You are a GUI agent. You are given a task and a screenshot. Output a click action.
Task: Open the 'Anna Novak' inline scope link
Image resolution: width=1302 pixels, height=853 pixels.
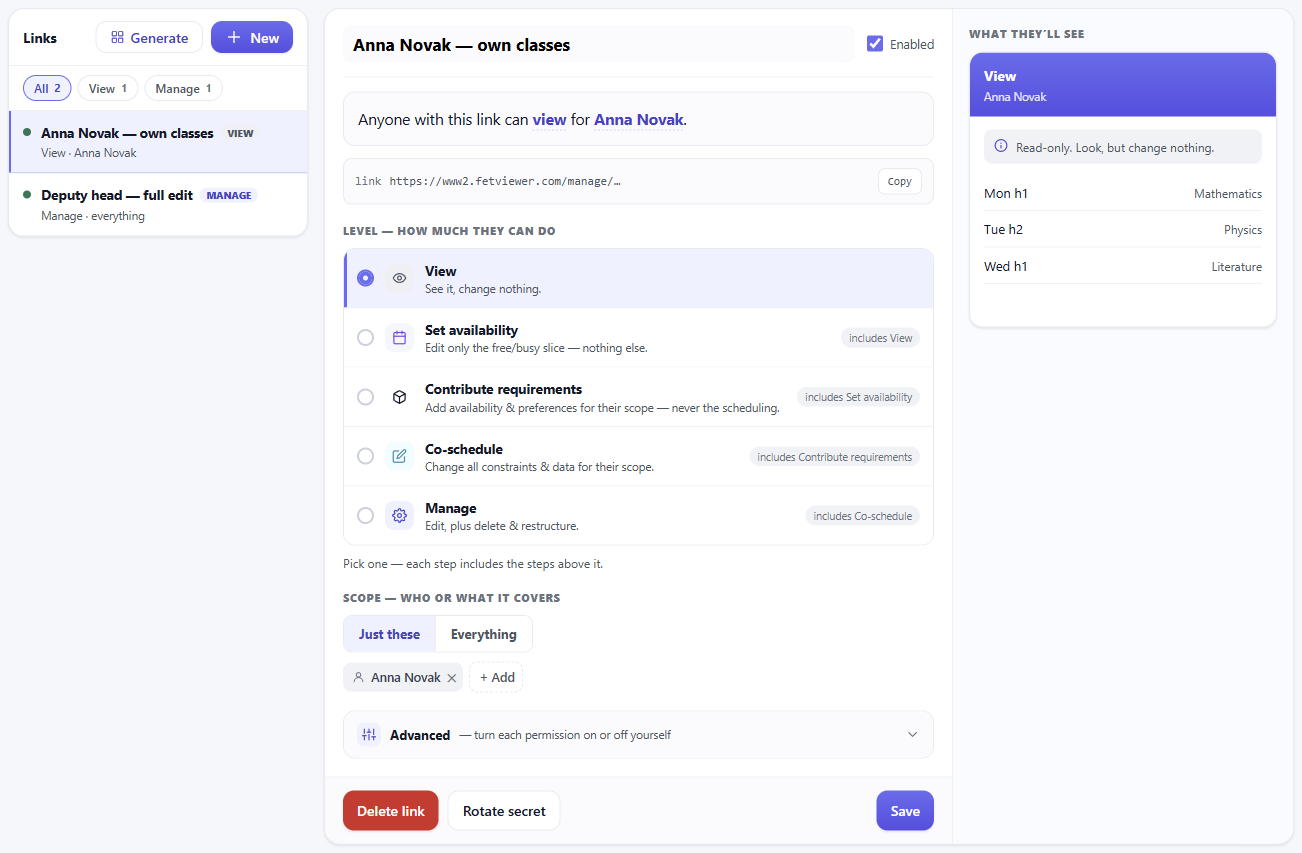(639, 120)
